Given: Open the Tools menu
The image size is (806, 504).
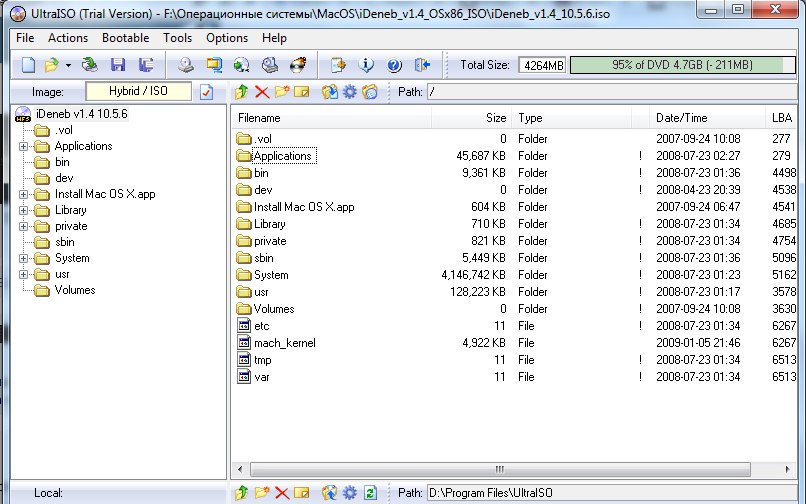Looking at the screenshot, I should click(x=177, y=38).
